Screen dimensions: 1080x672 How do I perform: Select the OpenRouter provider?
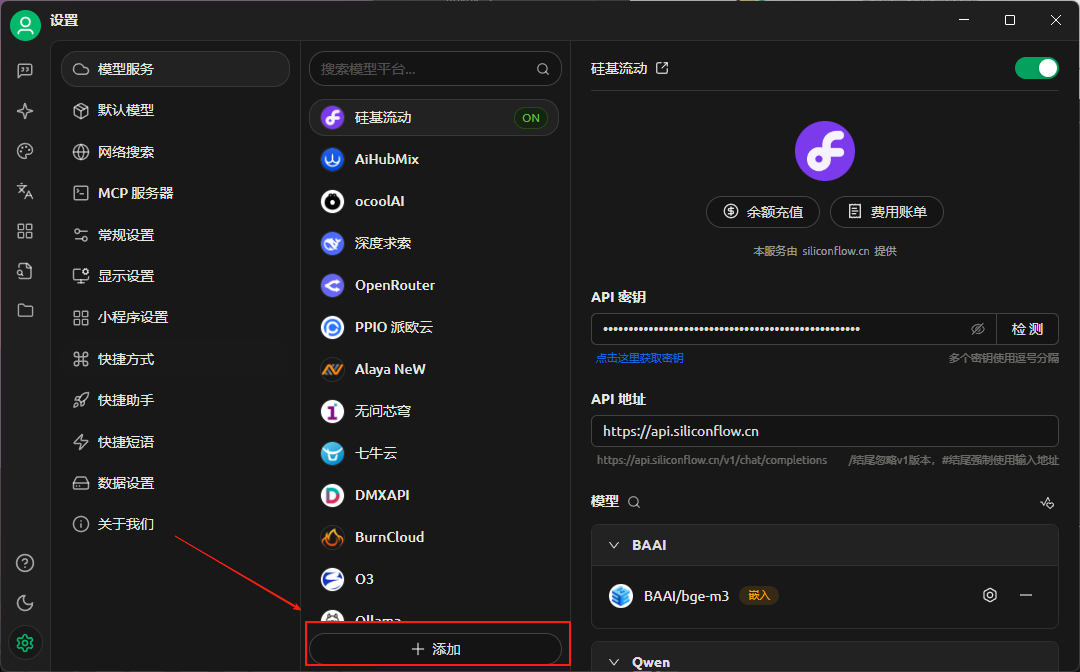tap(434, 285)
